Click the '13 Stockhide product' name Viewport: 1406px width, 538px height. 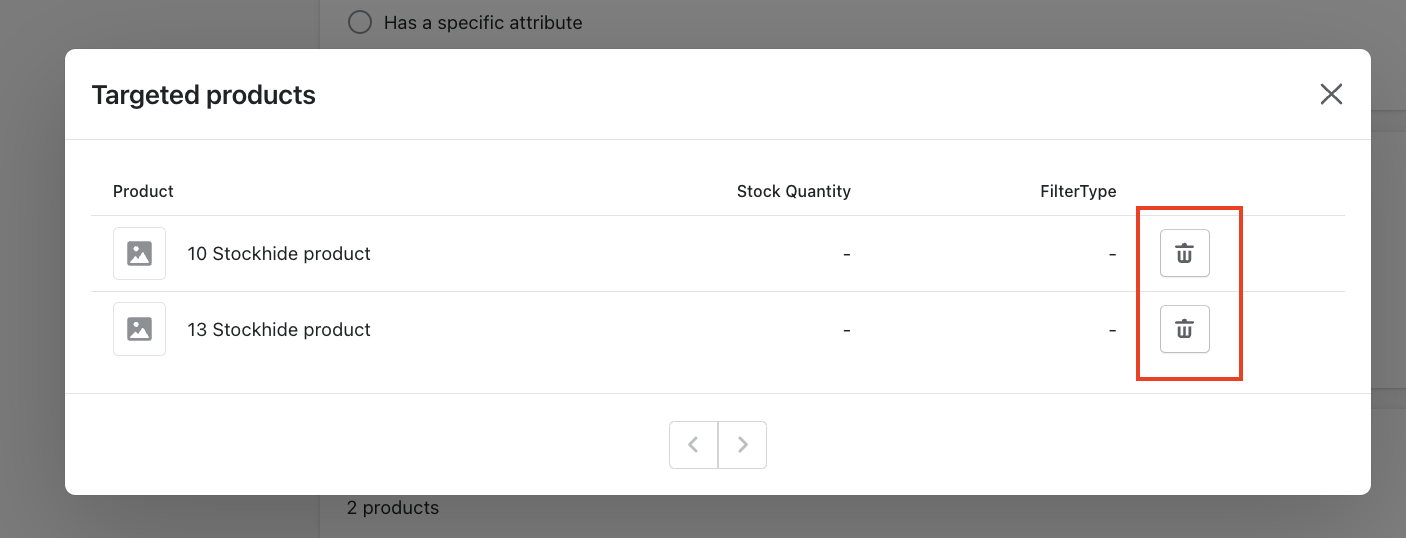click(279, 330)
